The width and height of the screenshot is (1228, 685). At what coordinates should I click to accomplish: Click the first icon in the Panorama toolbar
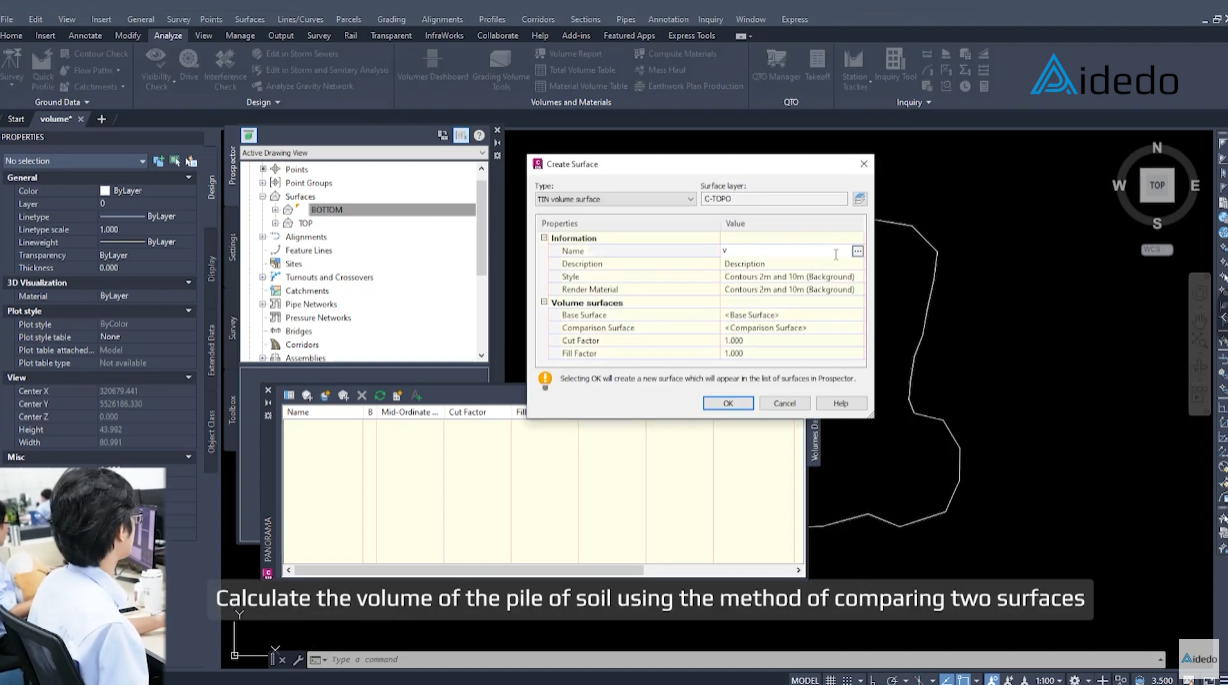[289, 396]
